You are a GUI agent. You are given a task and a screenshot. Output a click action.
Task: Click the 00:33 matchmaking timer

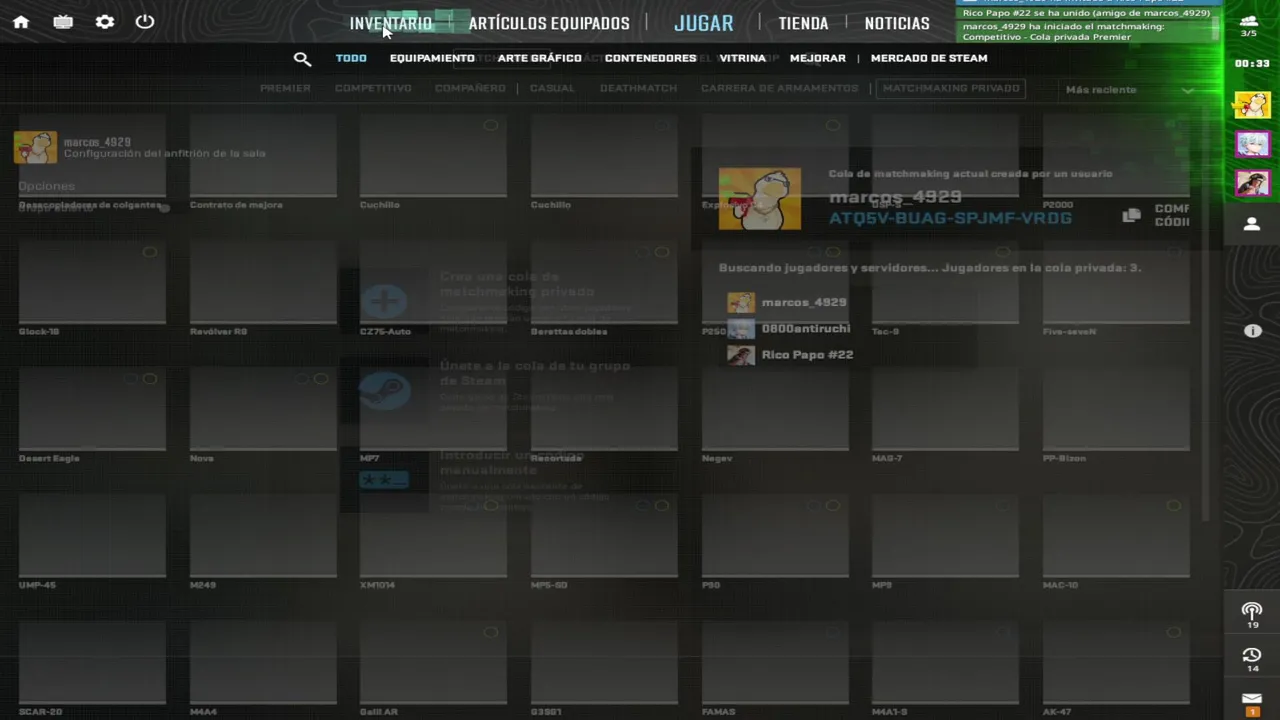click(x=1252, y=63)
